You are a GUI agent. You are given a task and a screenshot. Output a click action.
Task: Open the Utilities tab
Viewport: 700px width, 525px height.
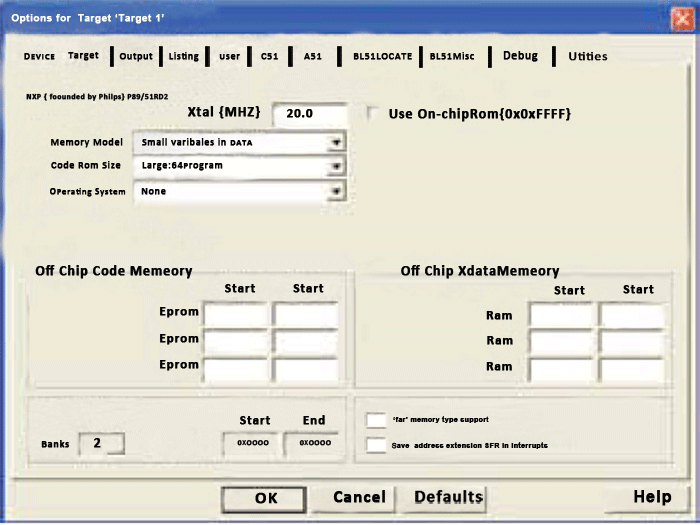click(588, 56)
